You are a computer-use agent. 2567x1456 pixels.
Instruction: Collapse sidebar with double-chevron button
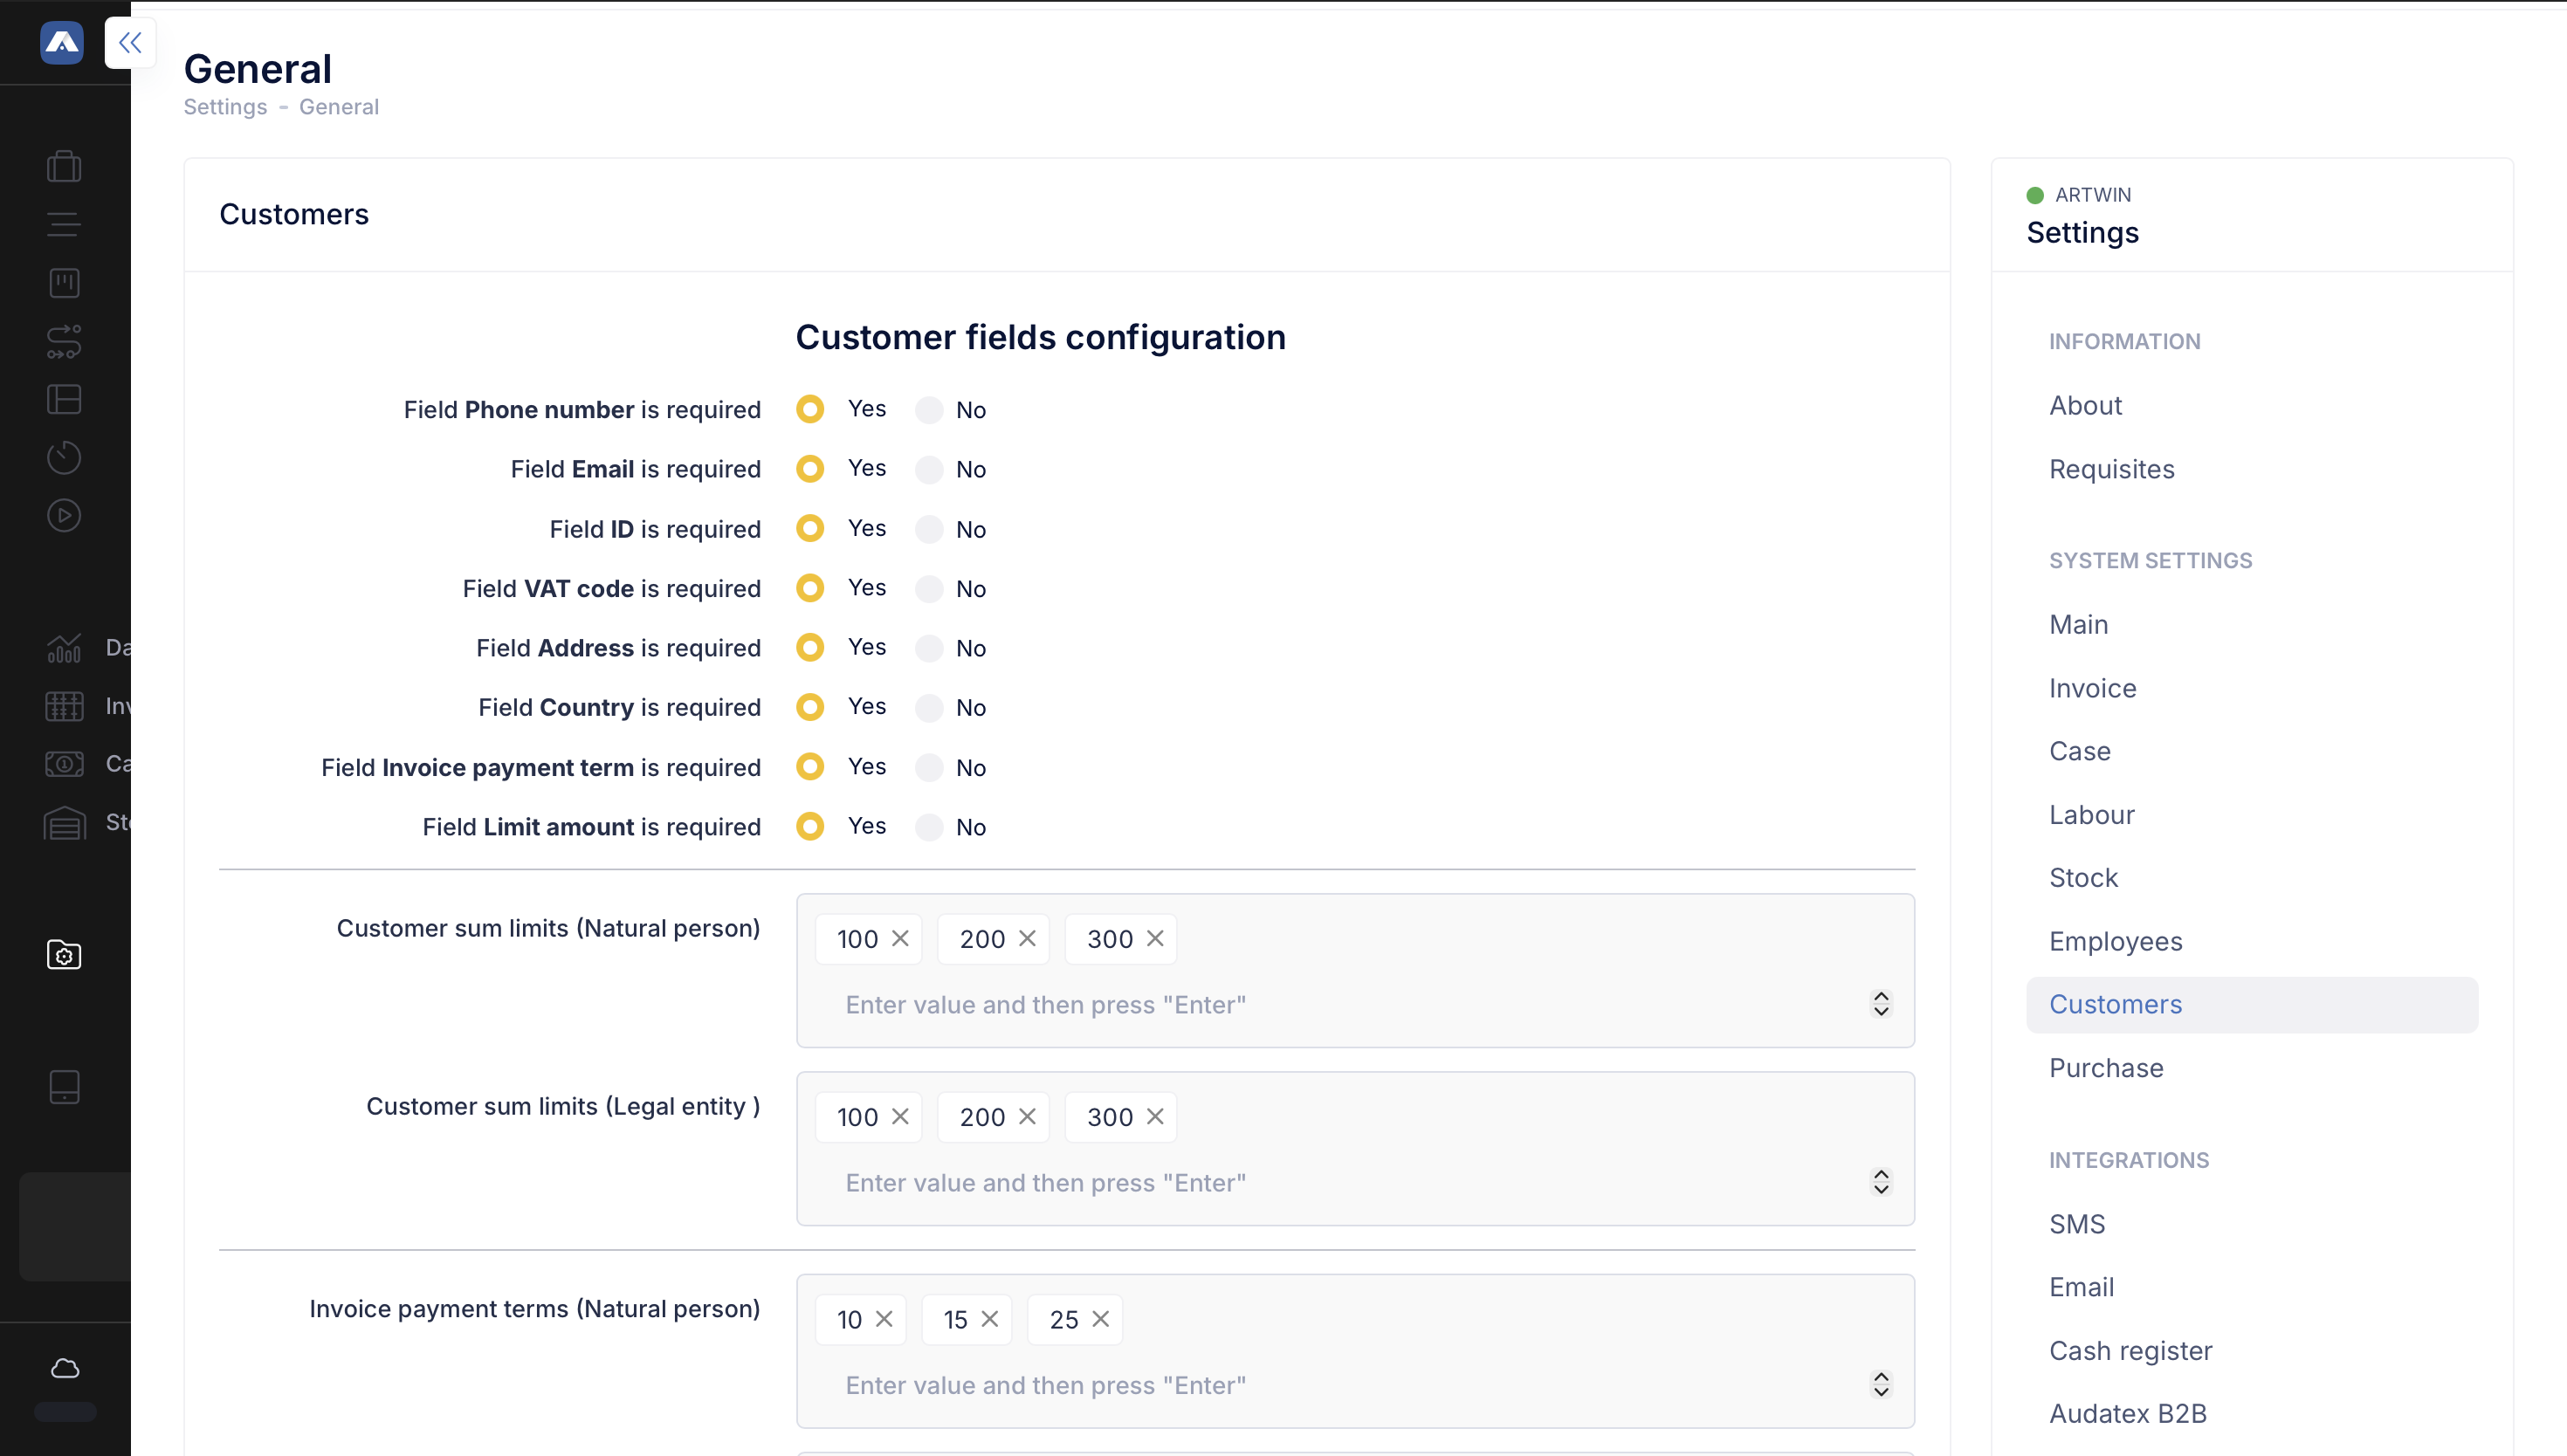130,43
